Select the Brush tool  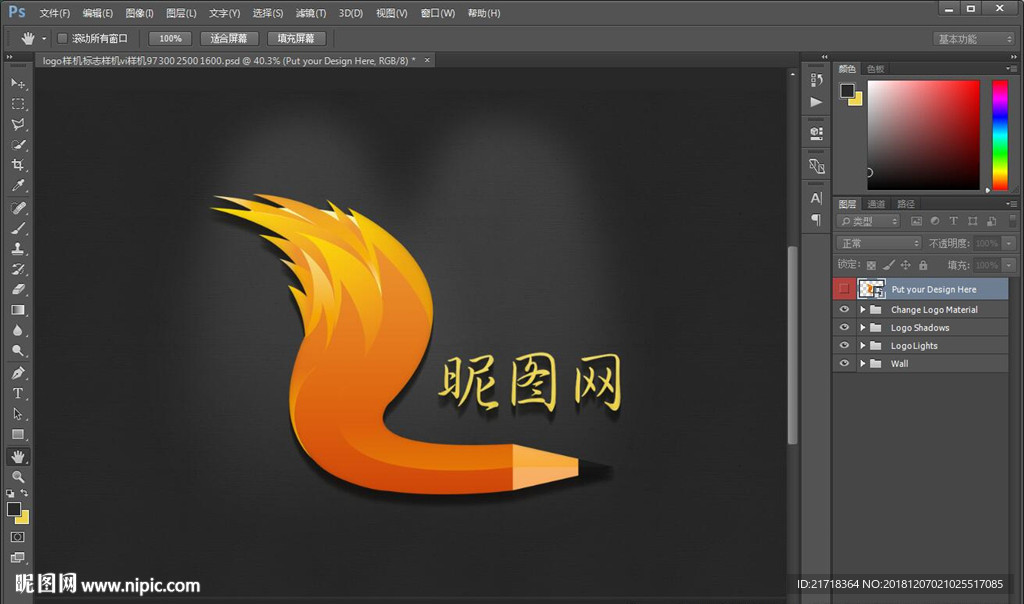[18, 228]
